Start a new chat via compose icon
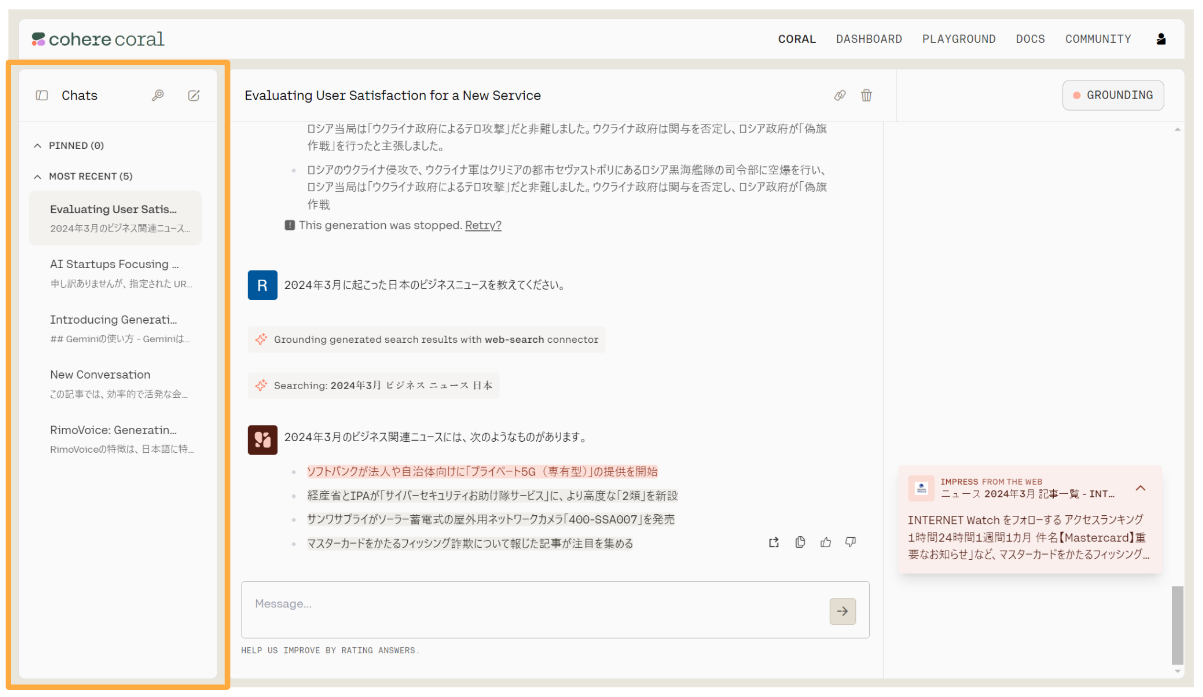The height and width of the screenshot is (697, 1203). click(194, 95)
